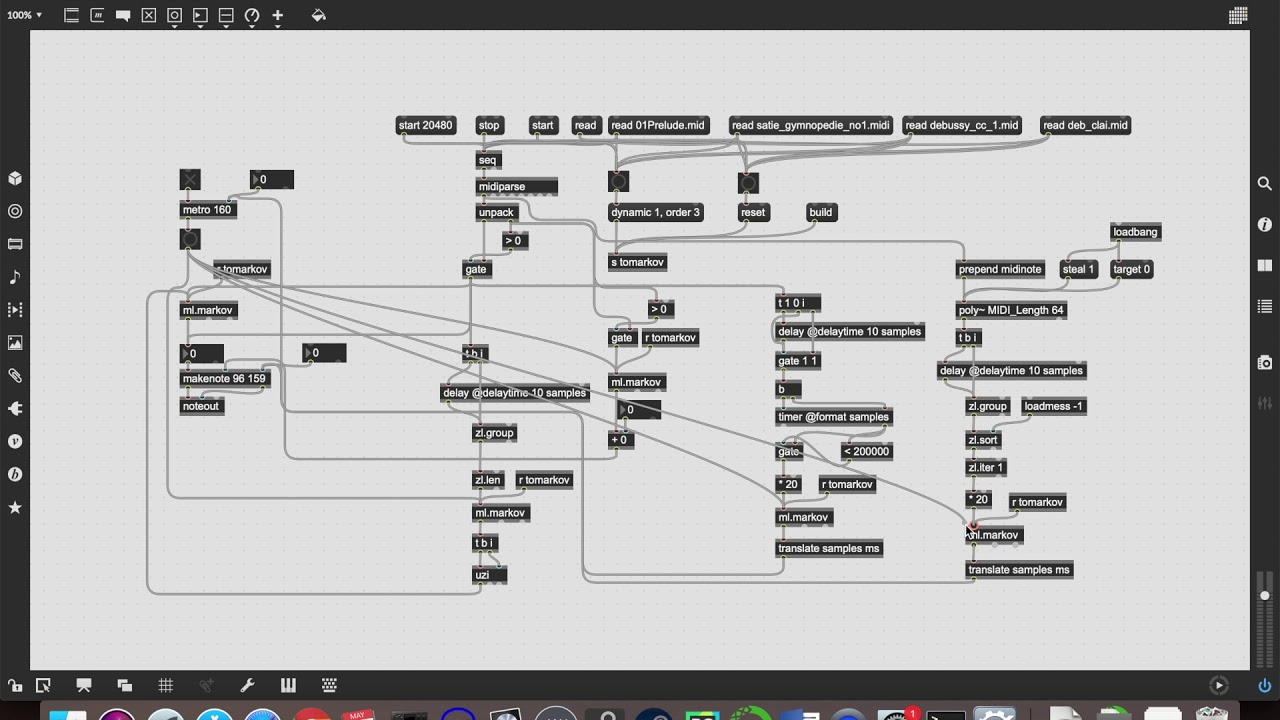This screenshot has width=1280, height=720.
Task: Open the star Favorites icon in sidebar
Action: (15, 508)
